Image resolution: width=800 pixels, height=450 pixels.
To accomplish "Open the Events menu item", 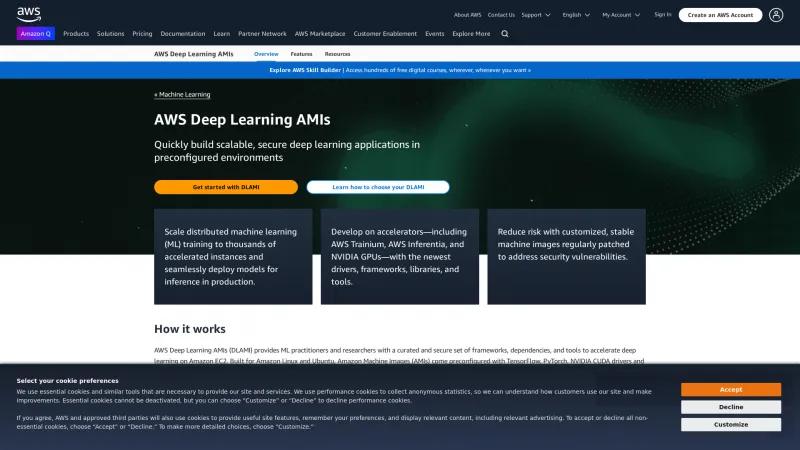I will [435, 34].
